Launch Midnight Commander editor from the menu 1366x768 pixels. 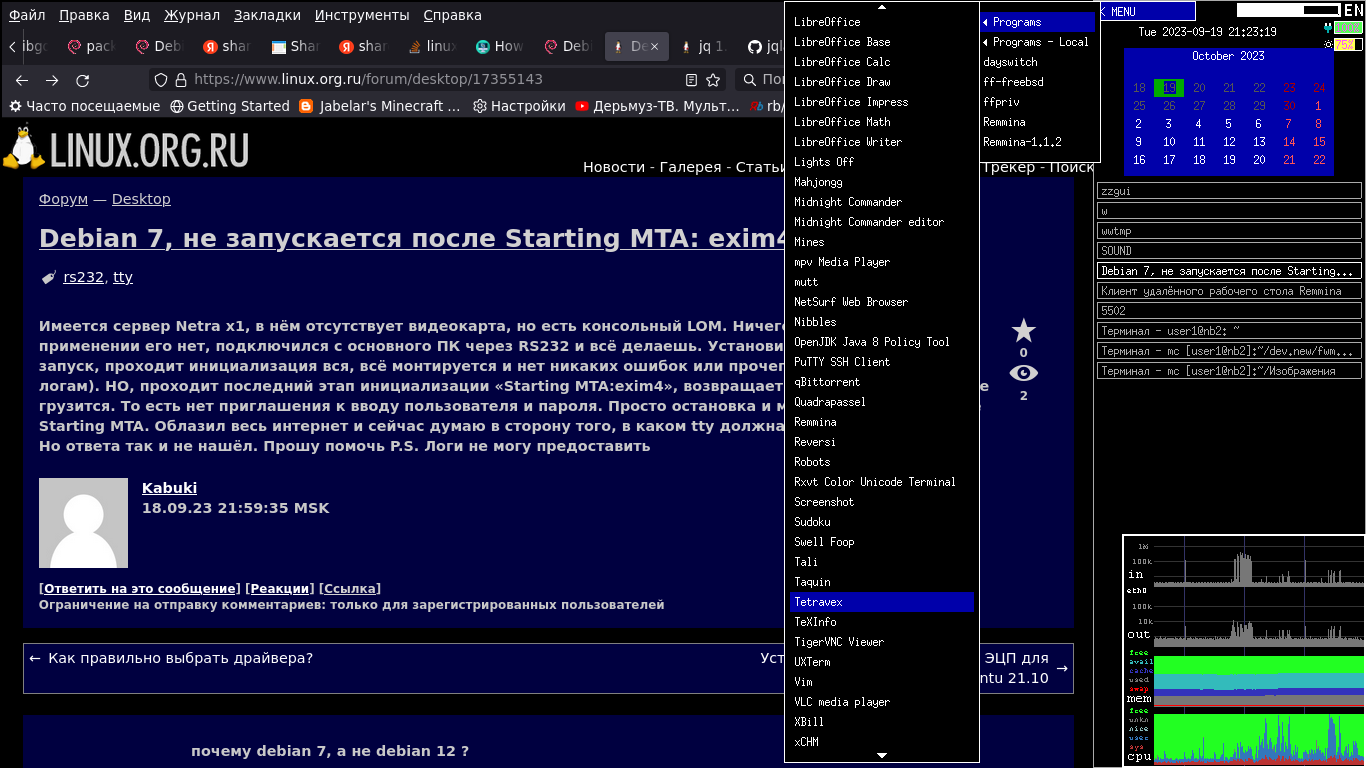pyautogui.click(x=881, y=222)
